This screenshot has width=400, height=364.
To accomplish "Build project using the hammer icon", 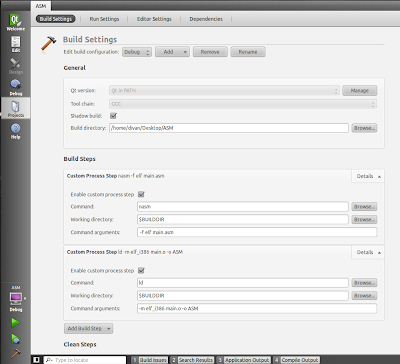I will [15, 354].
